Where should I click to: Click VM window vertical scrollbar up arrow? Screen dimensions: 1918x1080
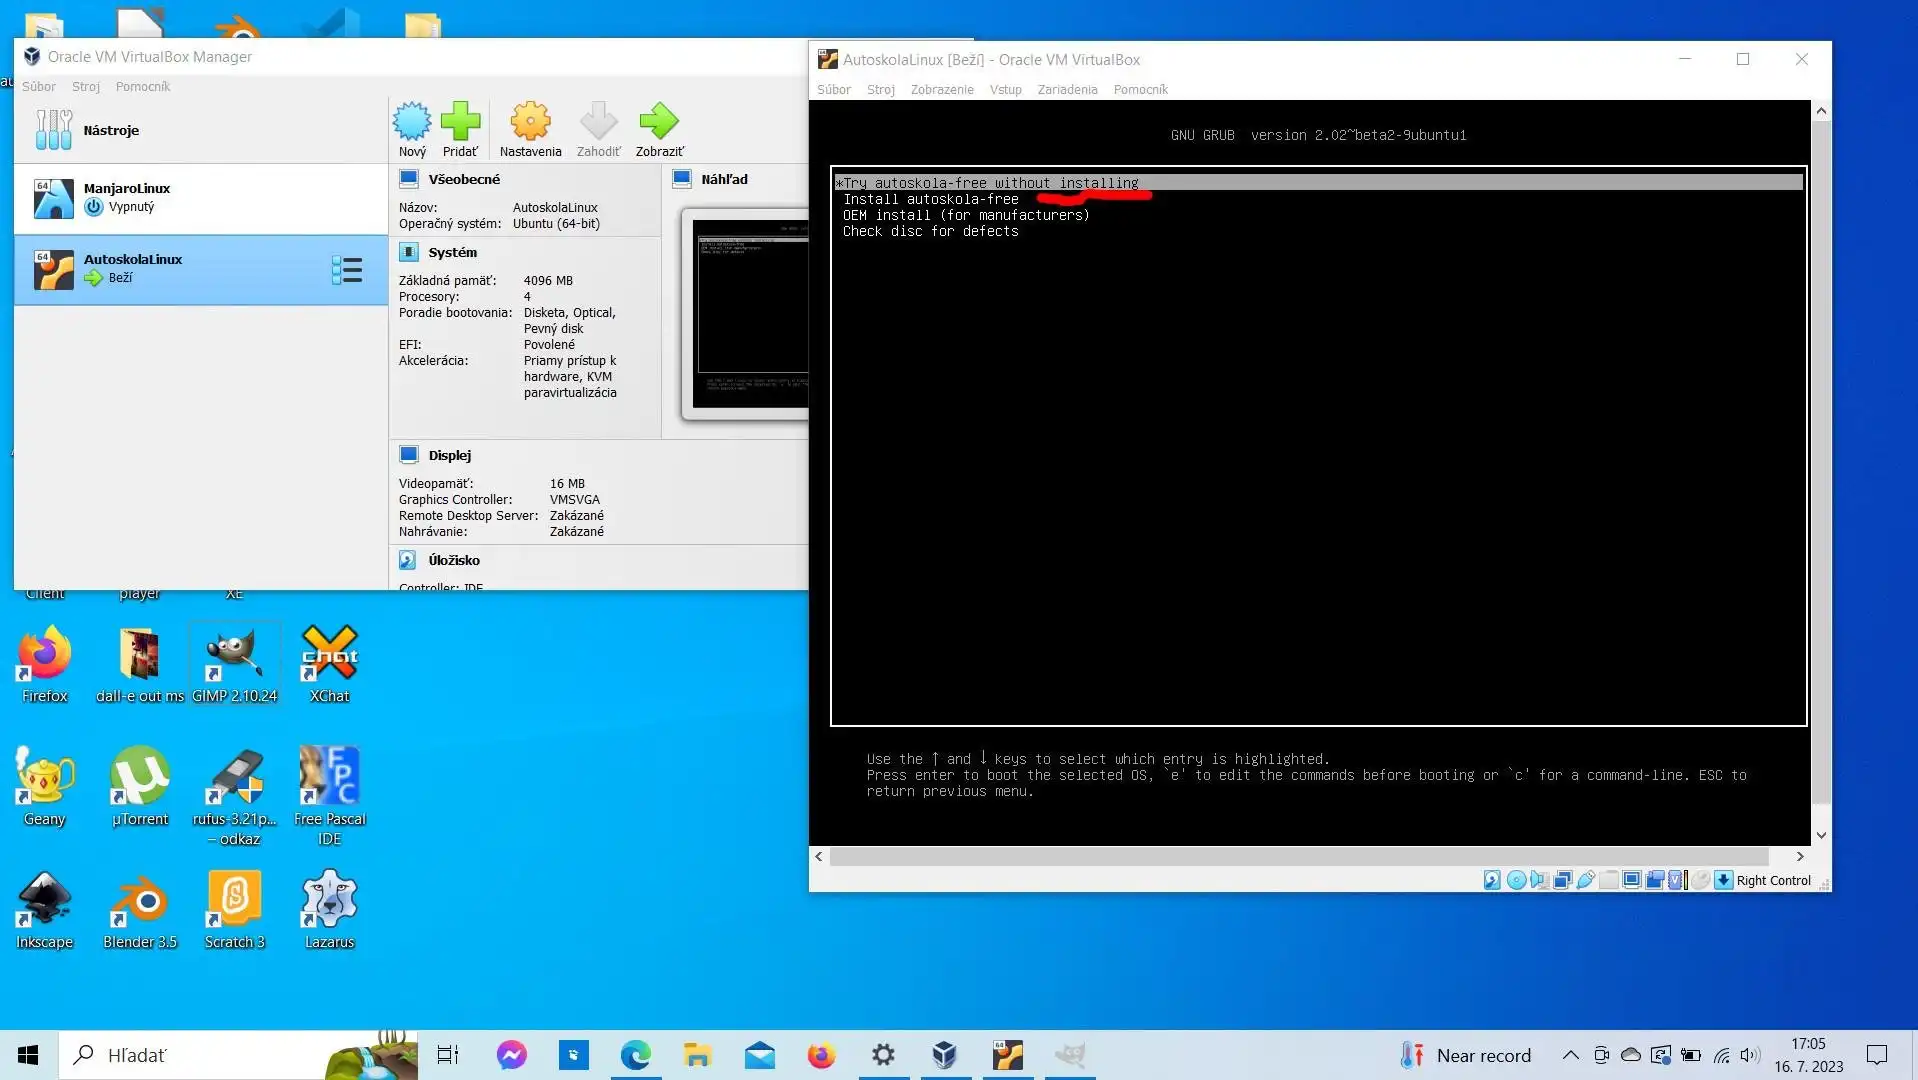[1821, 111]
